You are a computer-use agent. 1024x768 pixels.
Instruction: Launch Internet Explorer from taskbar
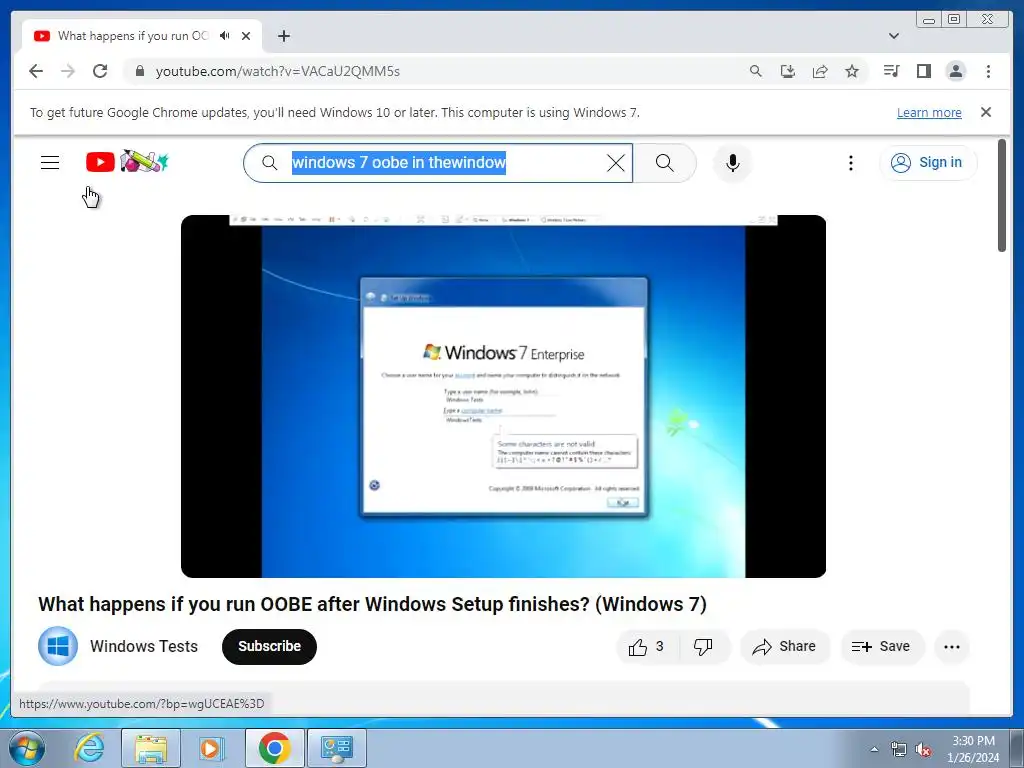[89, 748]
